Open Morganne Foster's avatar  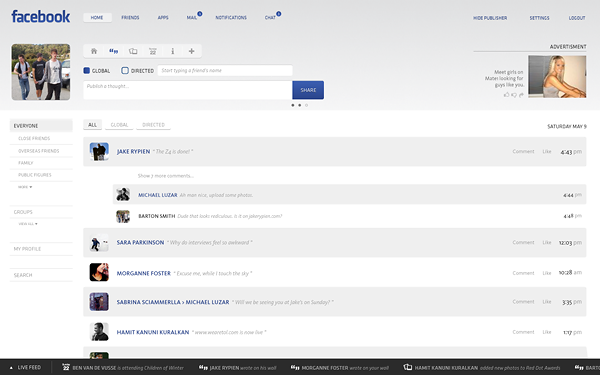99,272
